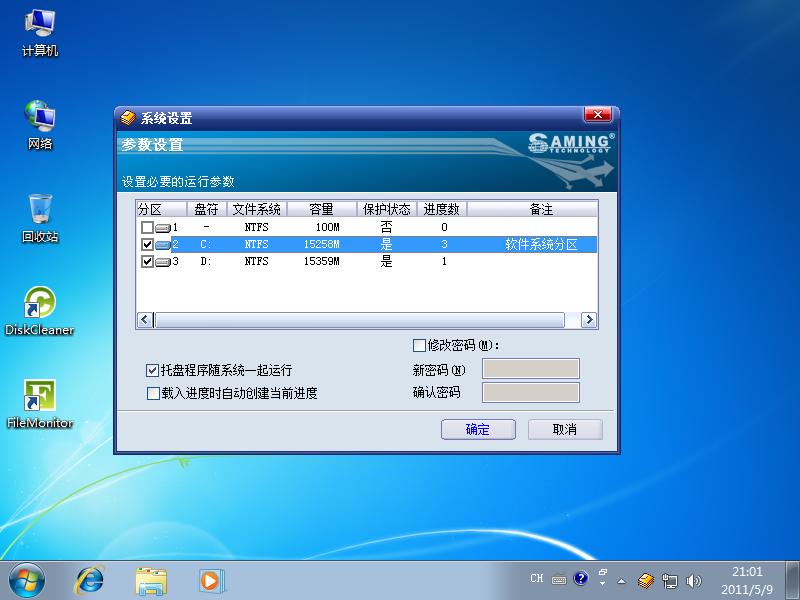Uncheck the C: partition 2 checkbox

click(x=148, y=245)
